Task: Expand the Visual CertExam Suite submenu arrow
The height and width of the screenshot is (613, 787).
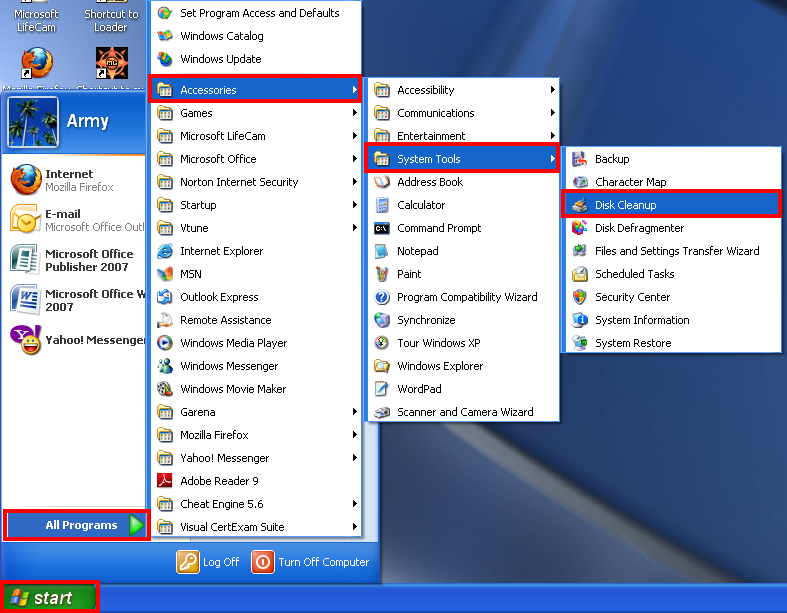Action: [354, 527]
